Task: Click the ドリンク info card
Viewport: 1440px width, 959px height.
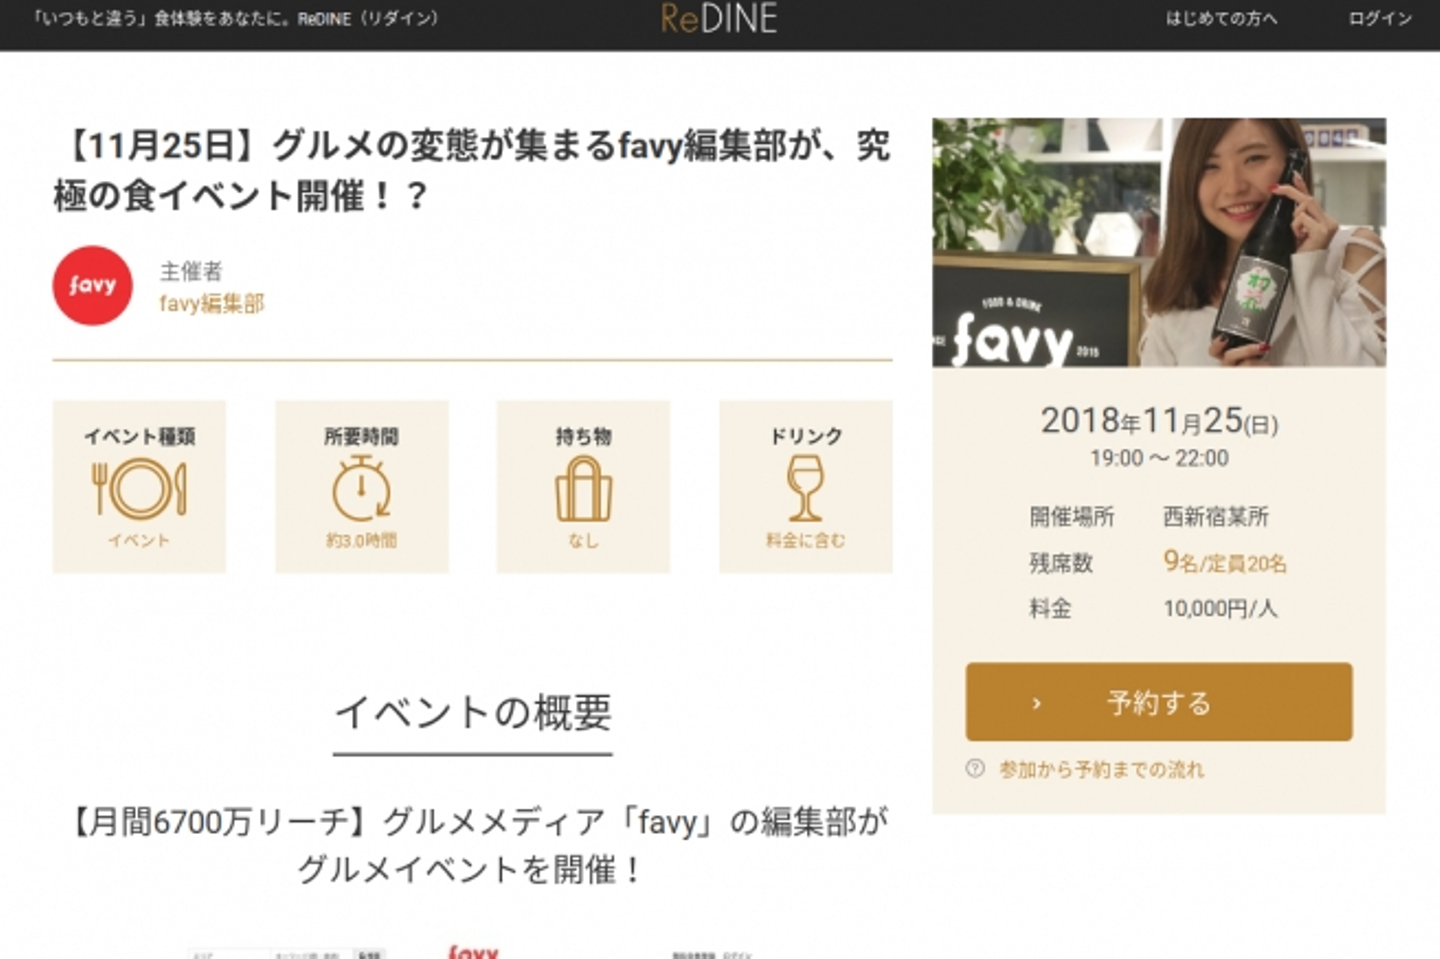Action: coord(806,487)
